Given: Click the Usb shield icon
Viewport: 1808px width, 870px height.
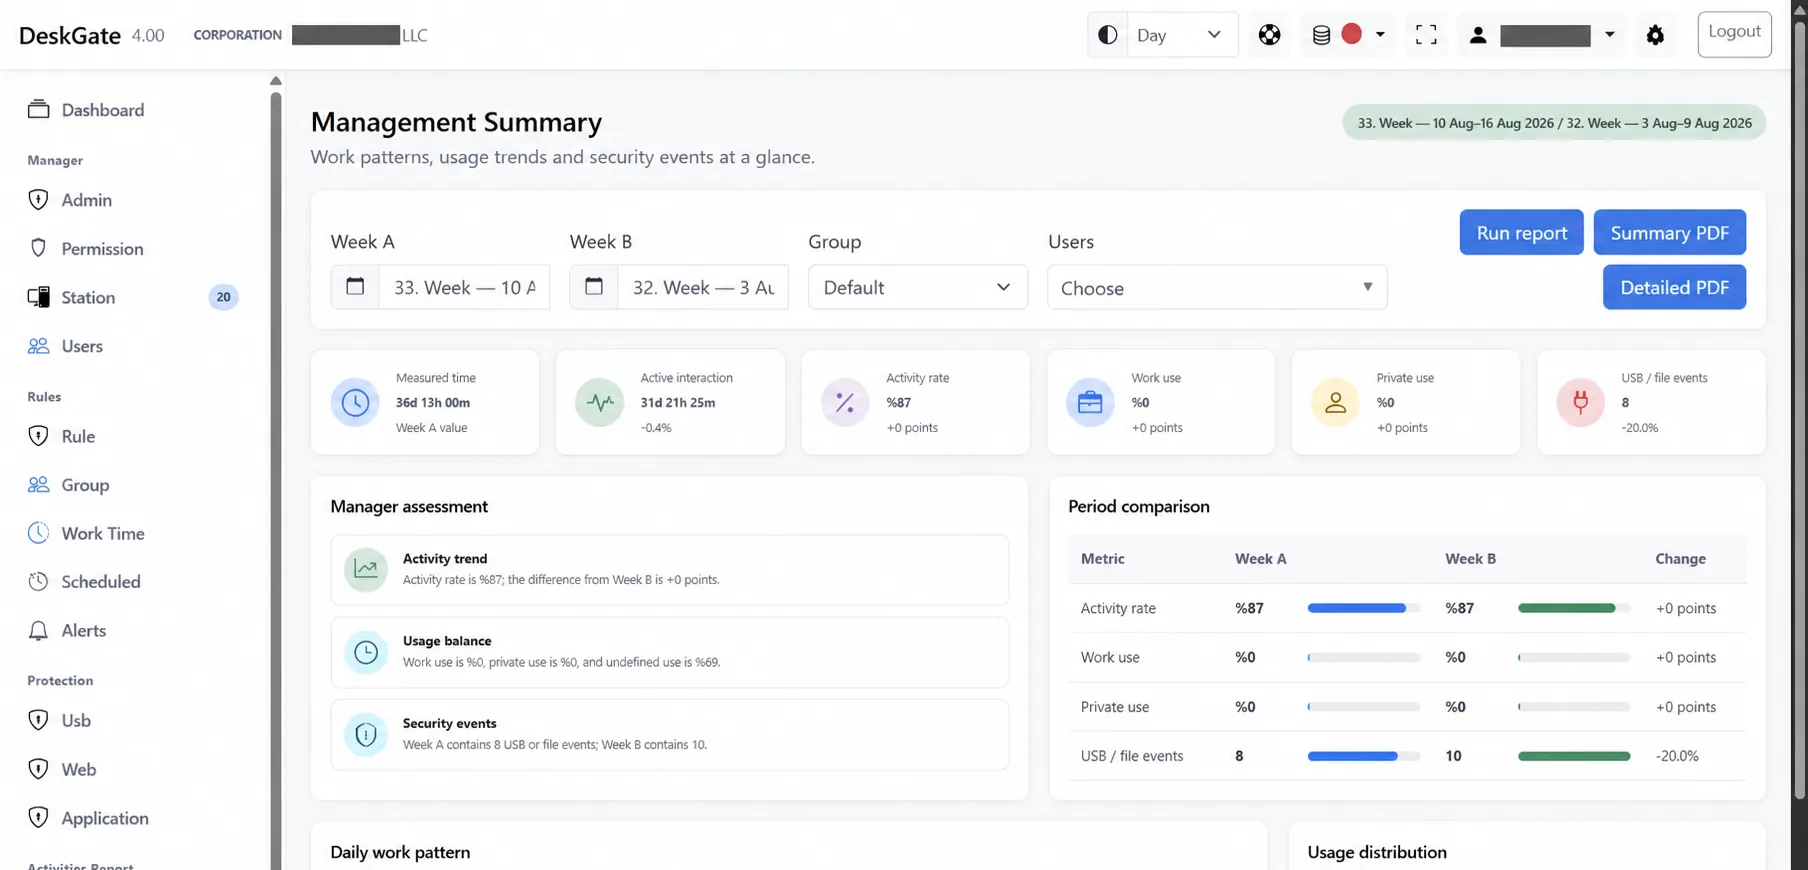Looking at the screenshot, I should tap(38, 720).
